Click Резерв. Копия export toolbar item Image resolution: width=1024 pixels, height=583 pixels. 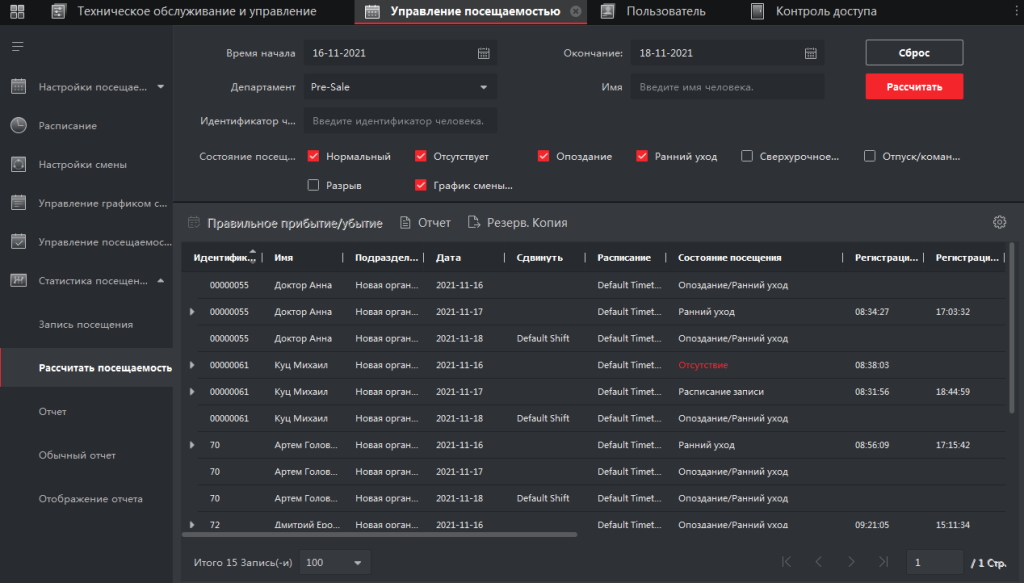pyautogui.click(x=517, y=223)
